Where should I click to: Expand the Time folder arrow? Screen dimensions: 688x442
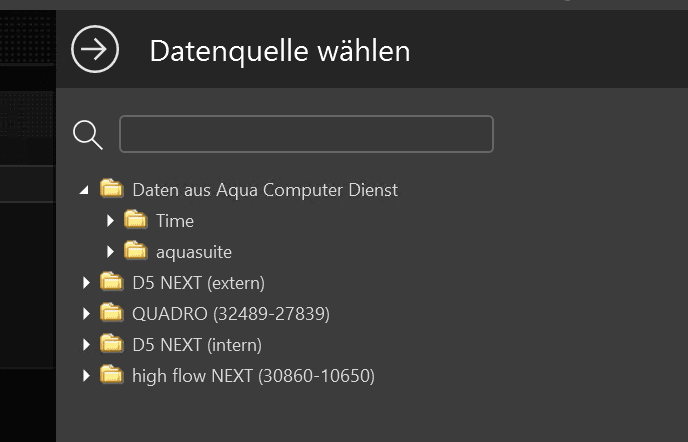[110, 221]
